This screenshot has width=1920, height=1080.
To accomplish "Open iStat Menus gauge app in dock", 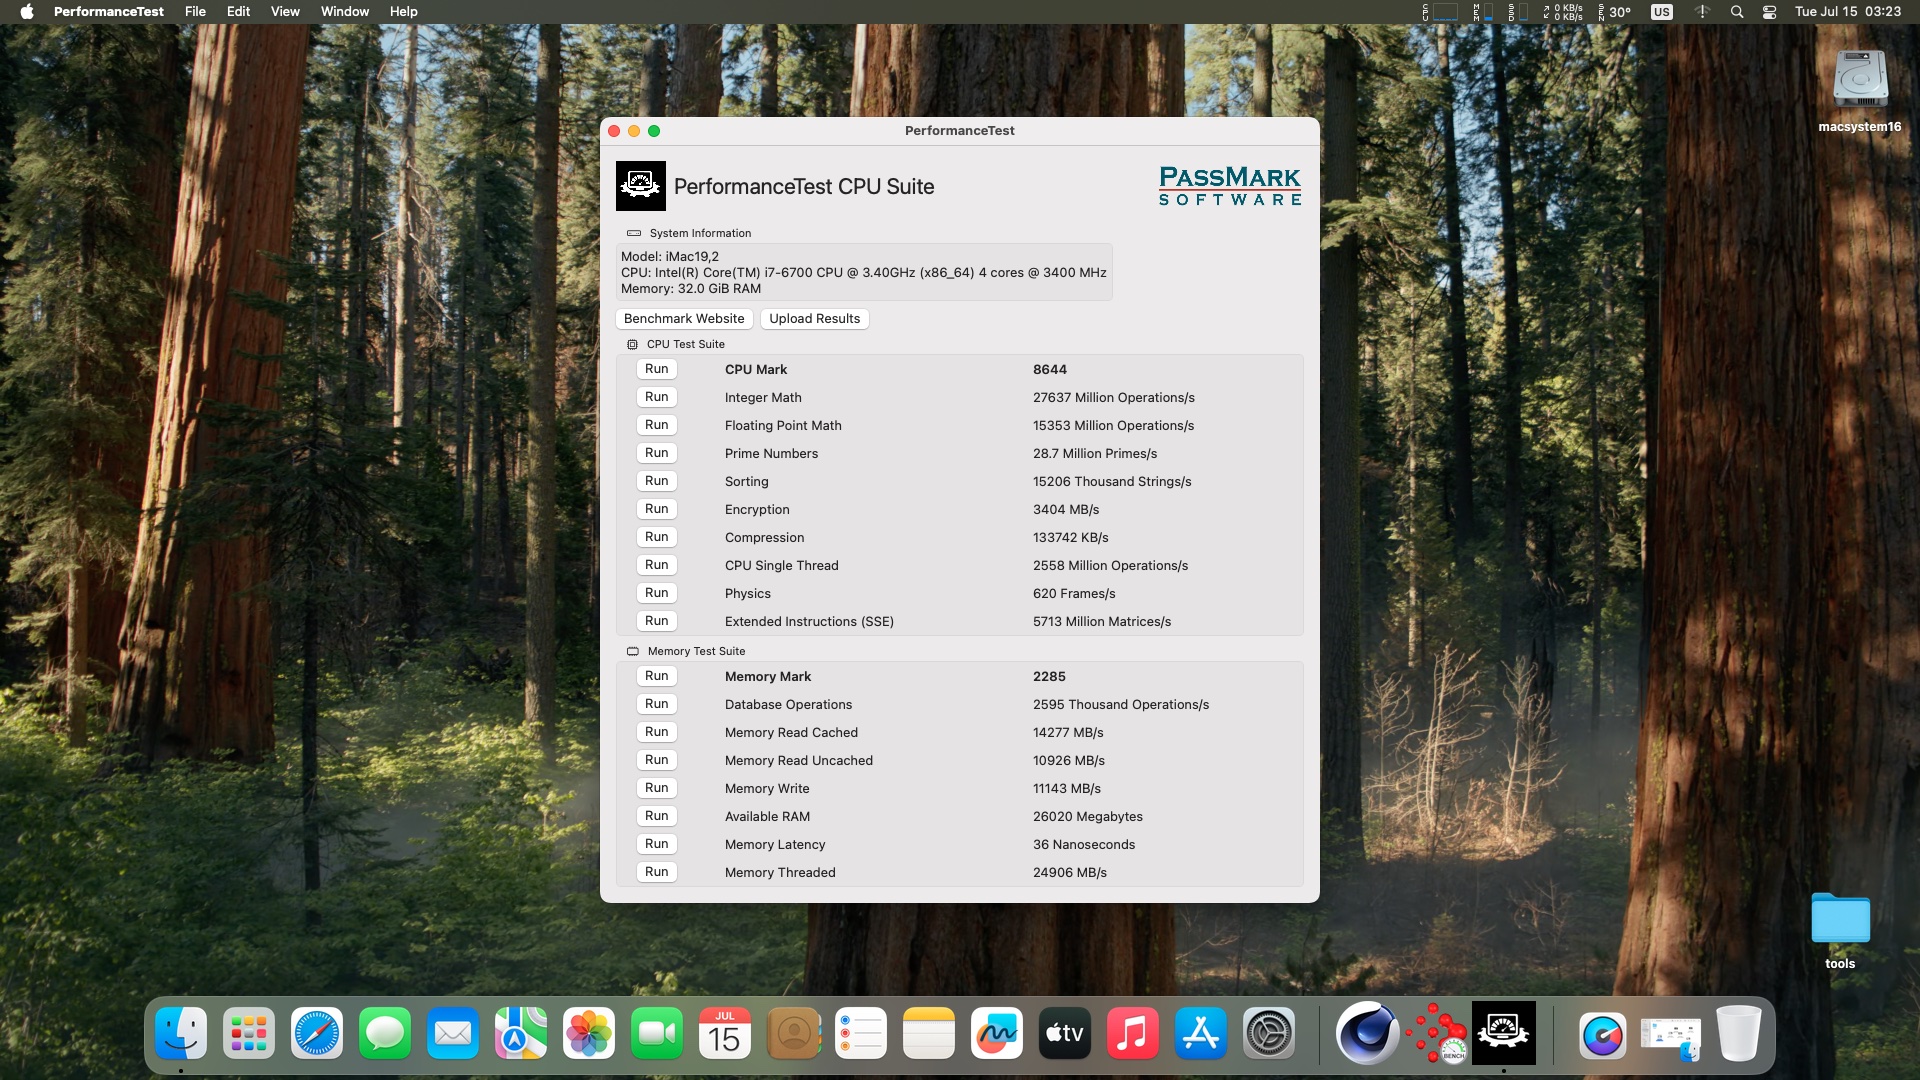I will [1602, 1035].
